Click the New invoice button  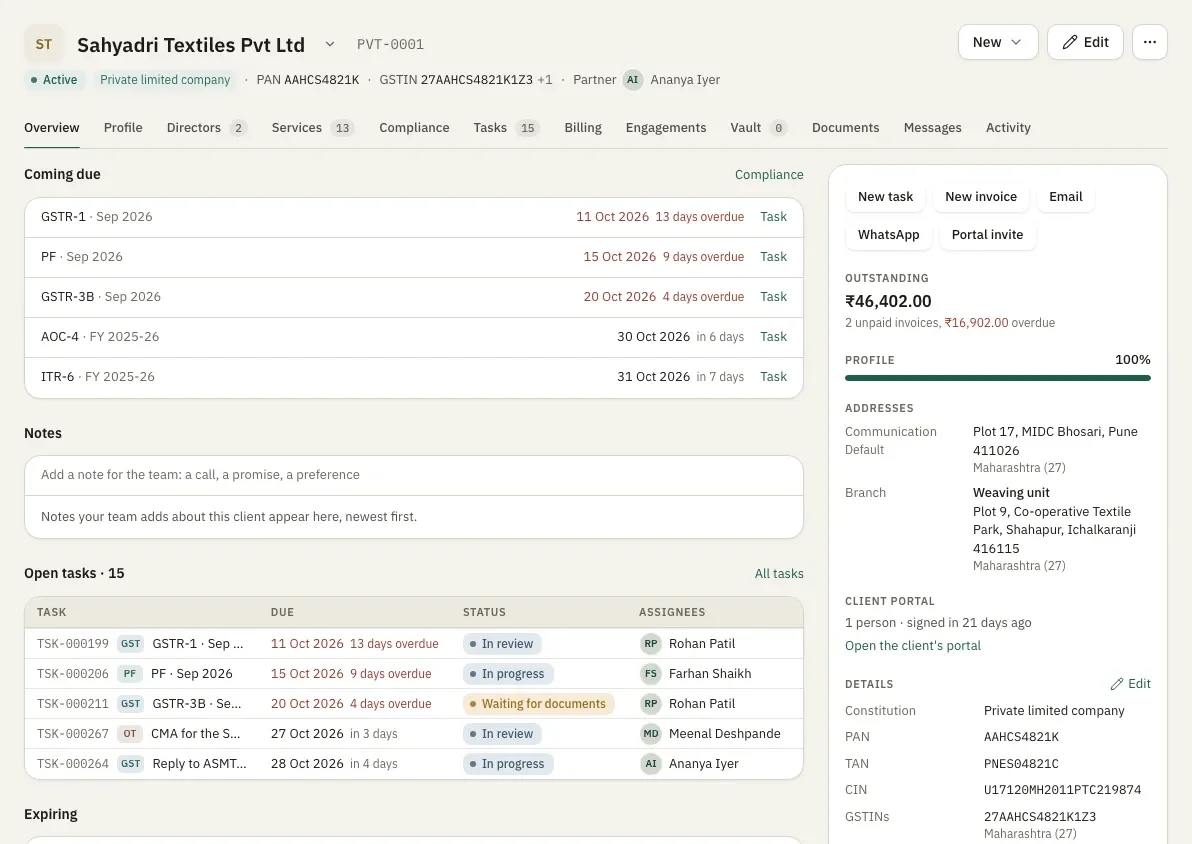981,197
